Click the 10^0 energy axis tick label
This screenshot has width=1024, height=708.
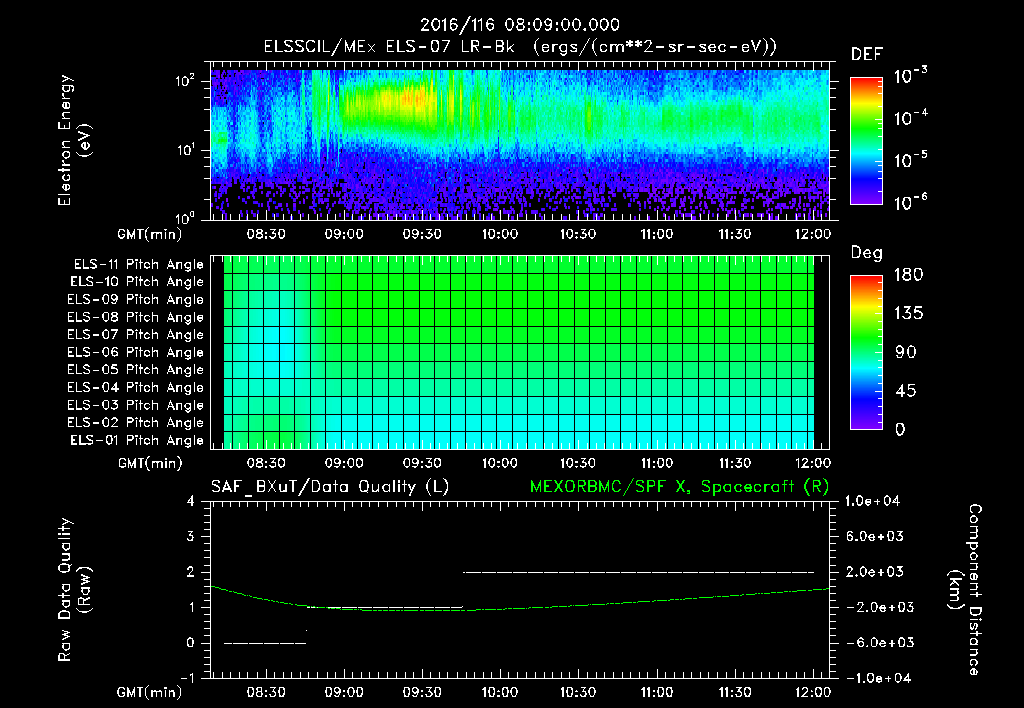[x=185, y=218]
